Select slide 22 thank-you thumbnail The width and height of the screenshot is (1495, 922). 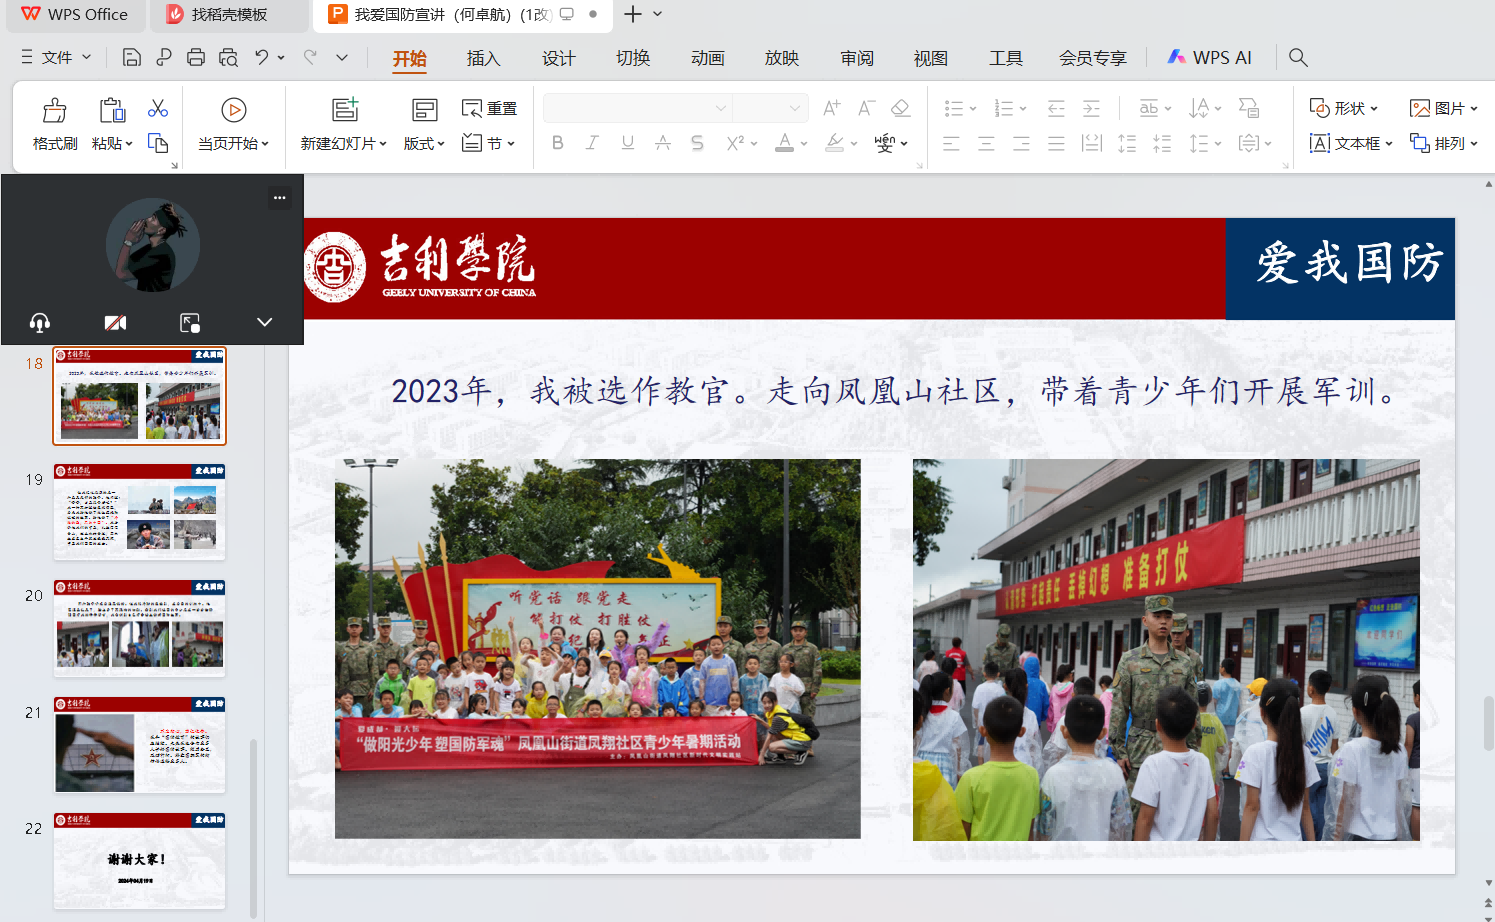click(139, 861)
